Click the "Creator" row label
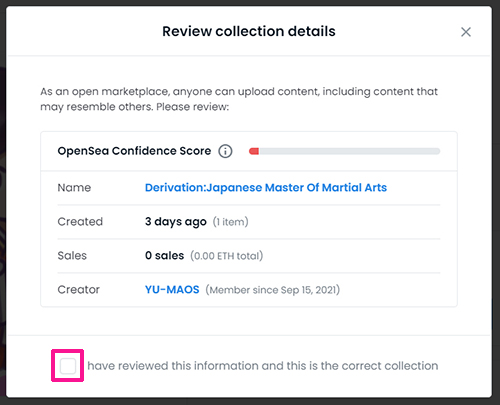The height and width of the screenshot is (405, 500). point(78,290)
